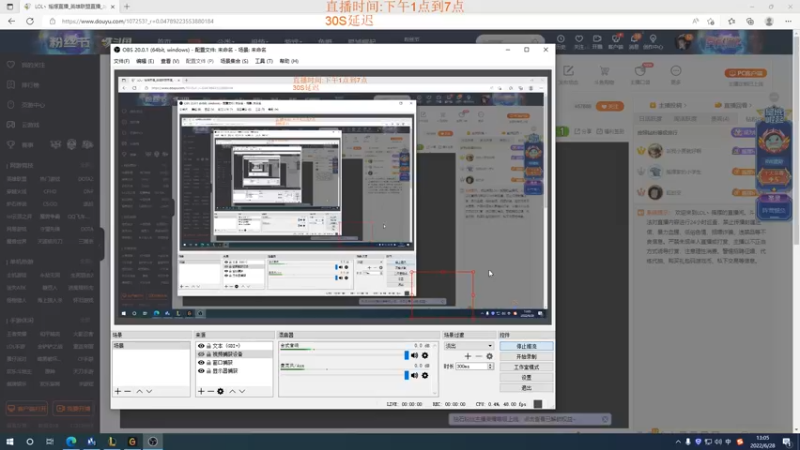Open Task View on taskbar
This screenshot has width=800, height=450.
[49, 441]
